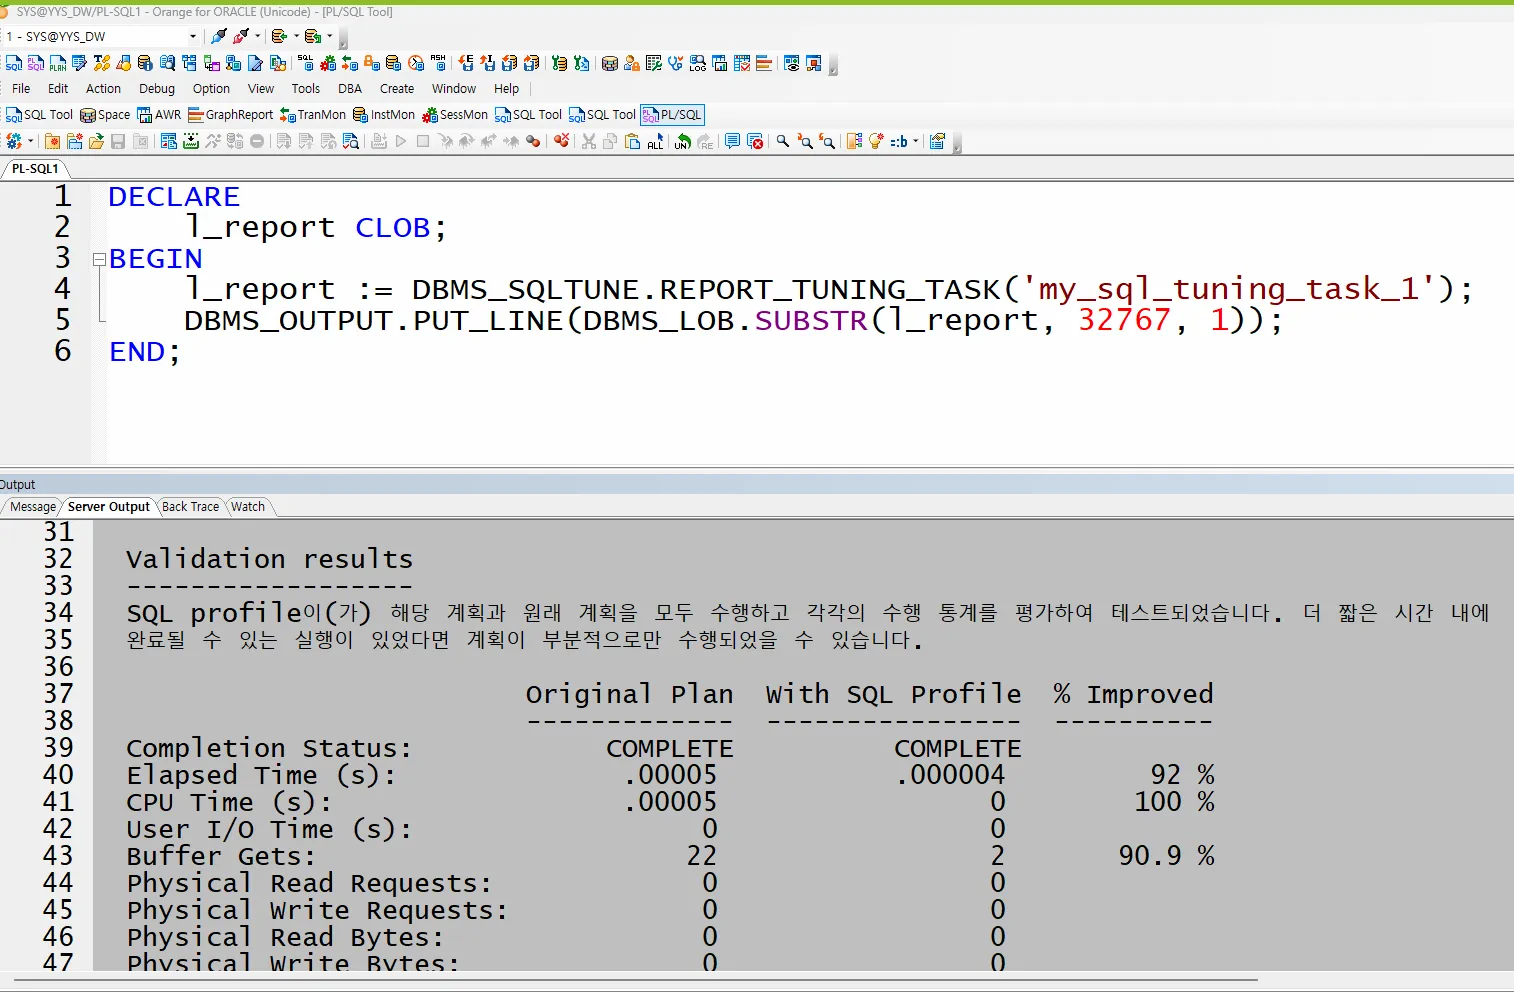Click the stethoscope health check icon
Screen dimensions: 1514x992
click(x=676, y=63)
